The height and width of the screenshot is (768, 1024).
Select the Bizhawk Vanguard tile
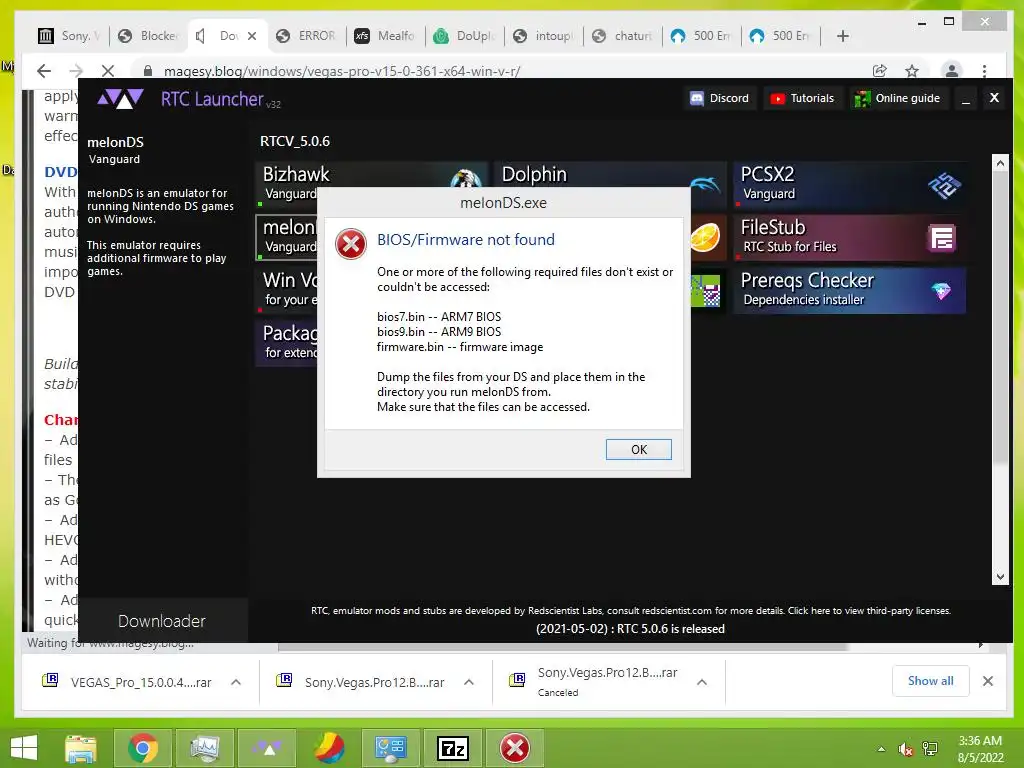click(x=371, y=175)
